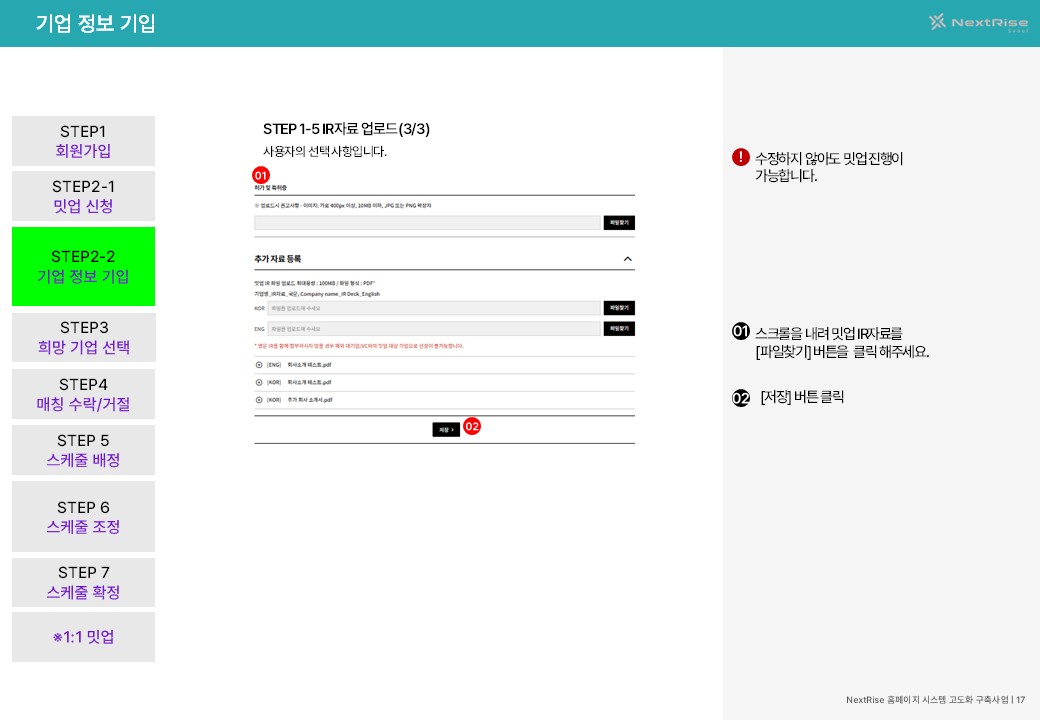The image size is (1040, 720).
Task: Click the 저장 save button
Action: pos(446,430)
